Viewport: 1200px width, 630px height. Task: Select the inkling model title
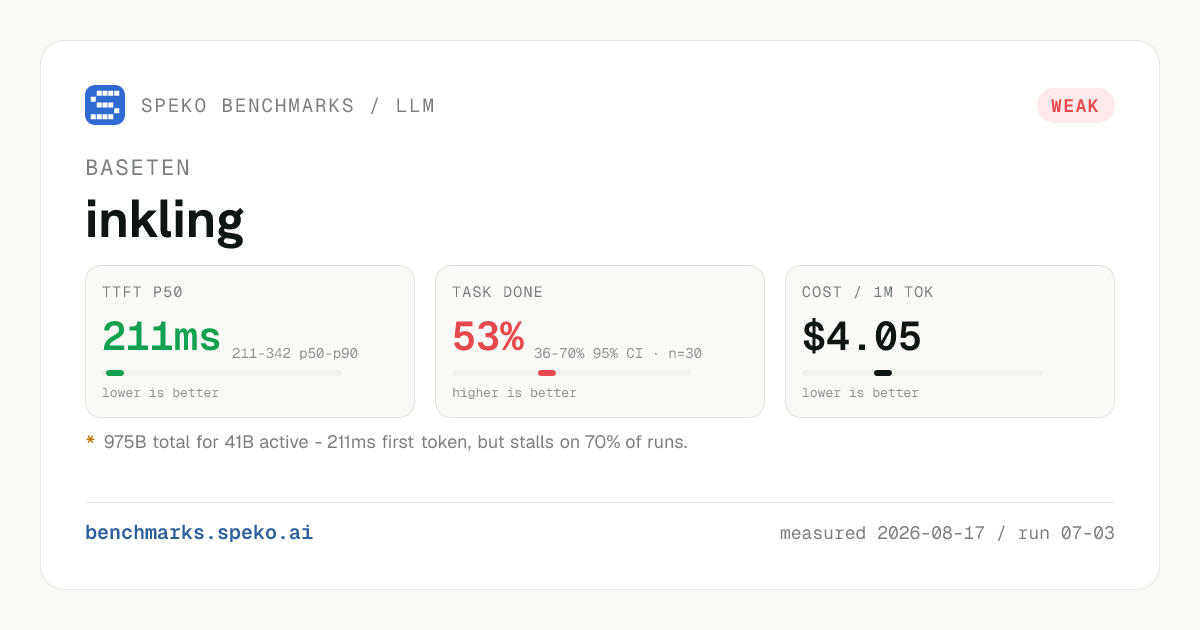tap(164, 220)
